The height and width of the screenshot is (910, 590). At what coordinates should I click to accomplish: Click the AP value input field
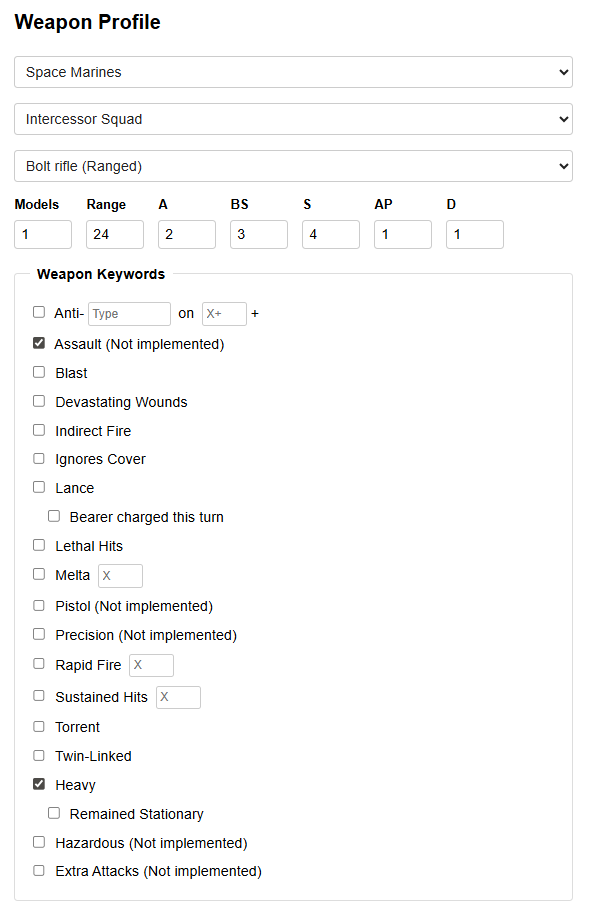403,234
